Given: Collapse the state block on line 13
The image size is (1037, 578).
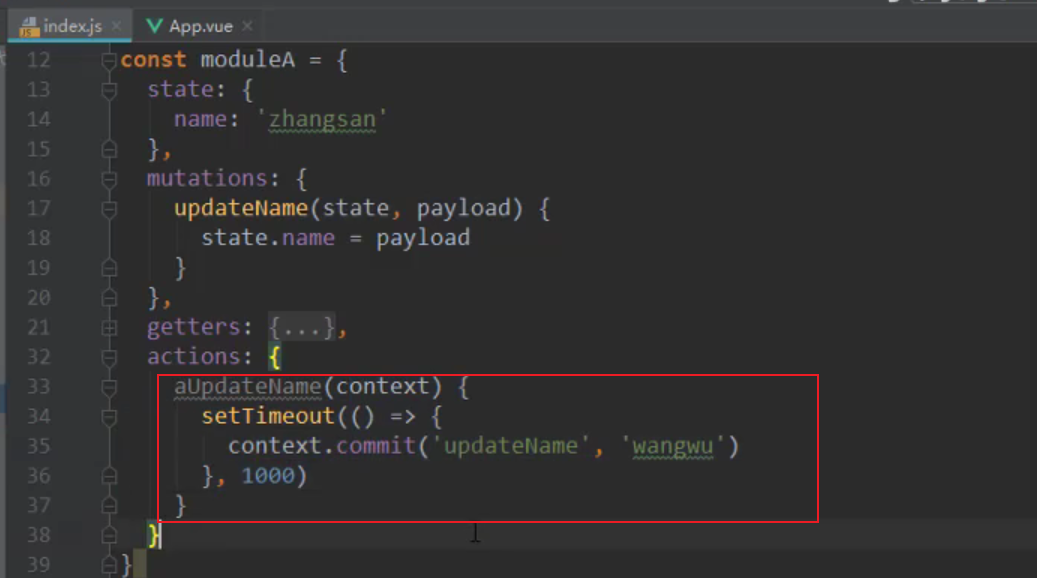Looking at the screenshot, I should (x=109, y=91).
